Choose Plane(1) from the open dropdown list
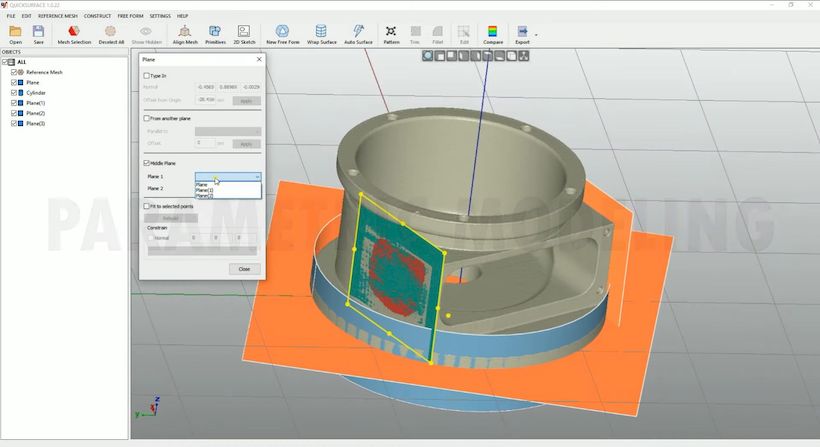The width and height of the screenshot is (820, 447). pos(228,190)
